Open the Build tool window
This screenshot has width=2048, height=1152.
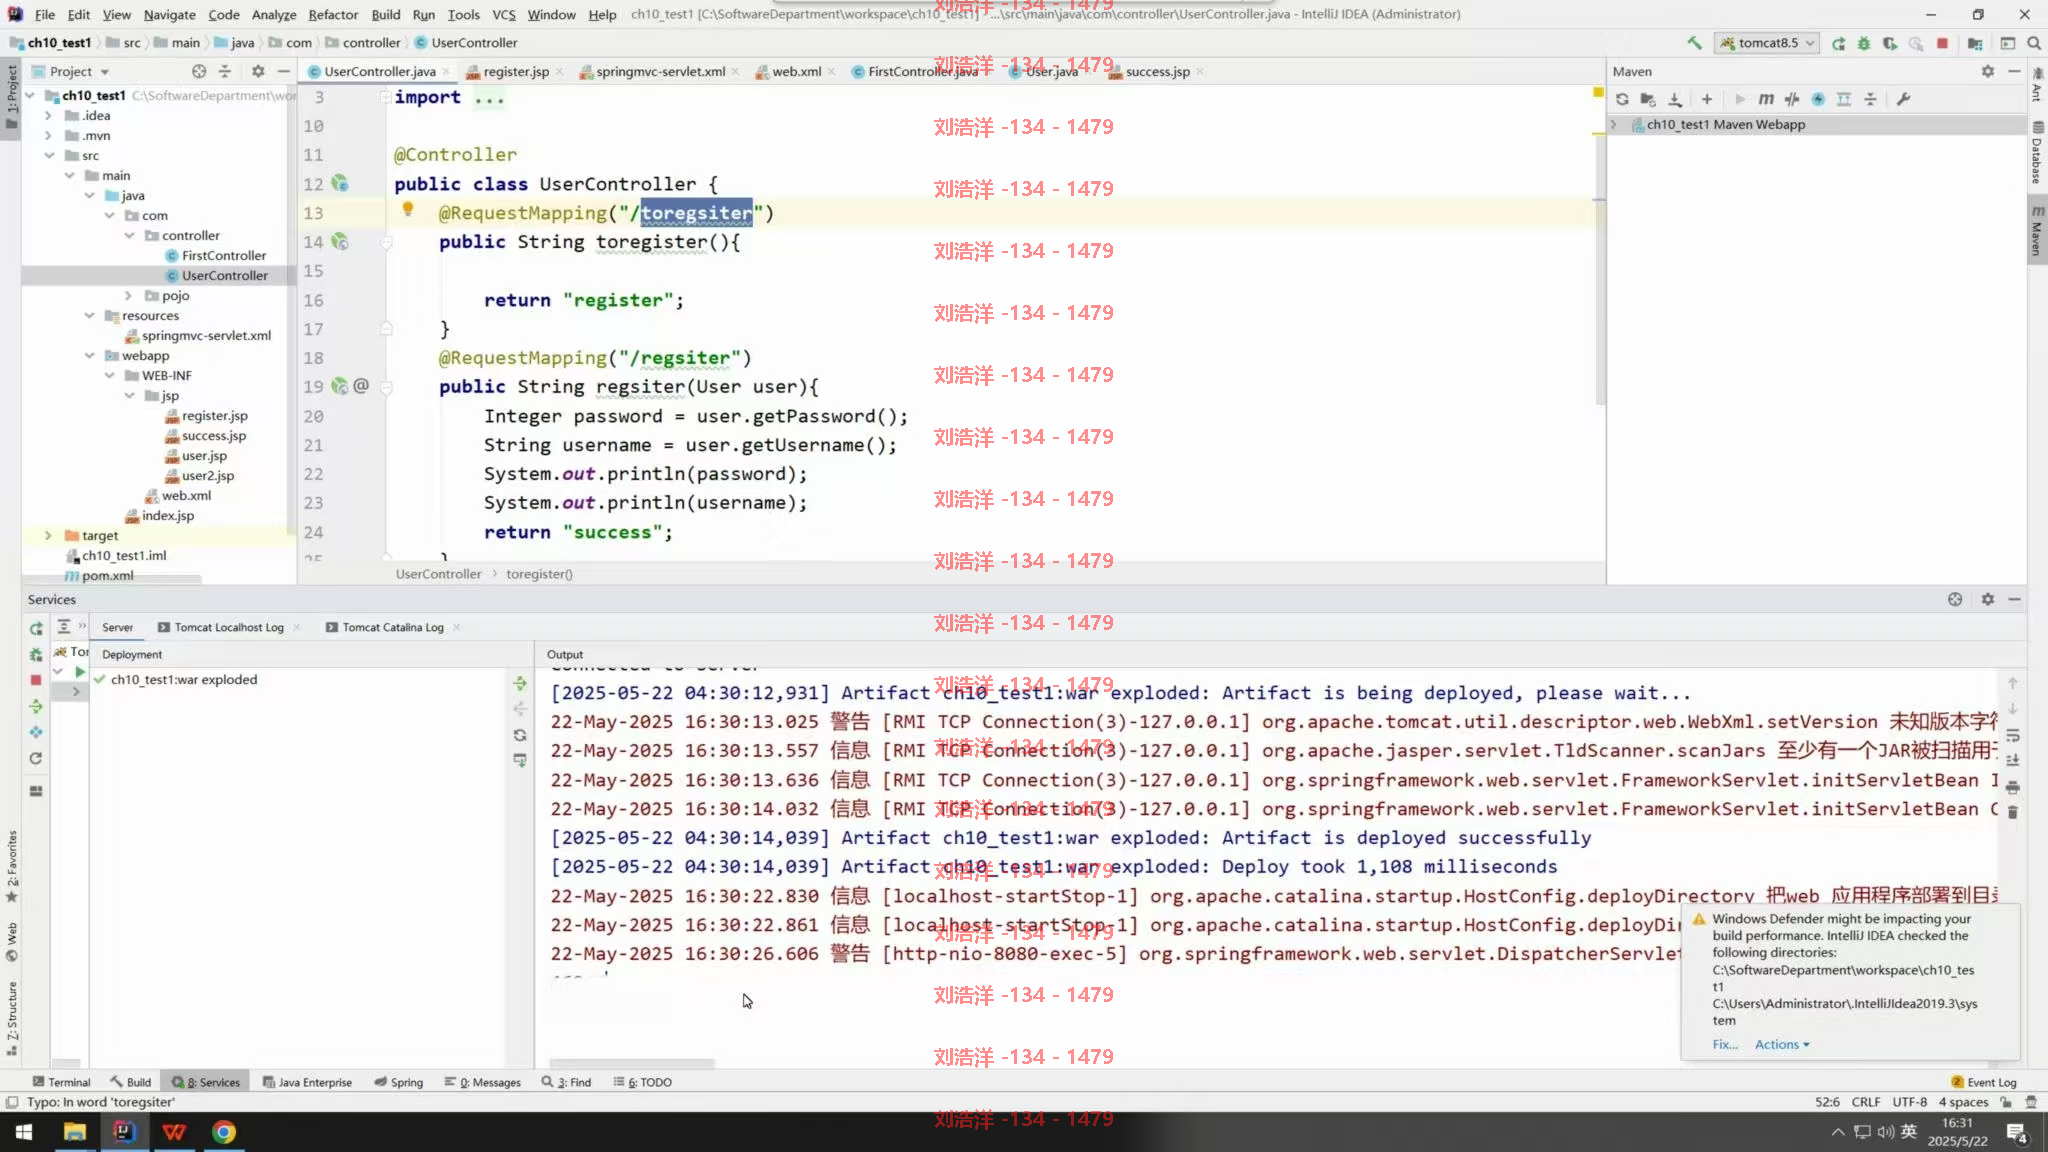coord(131,1082)
